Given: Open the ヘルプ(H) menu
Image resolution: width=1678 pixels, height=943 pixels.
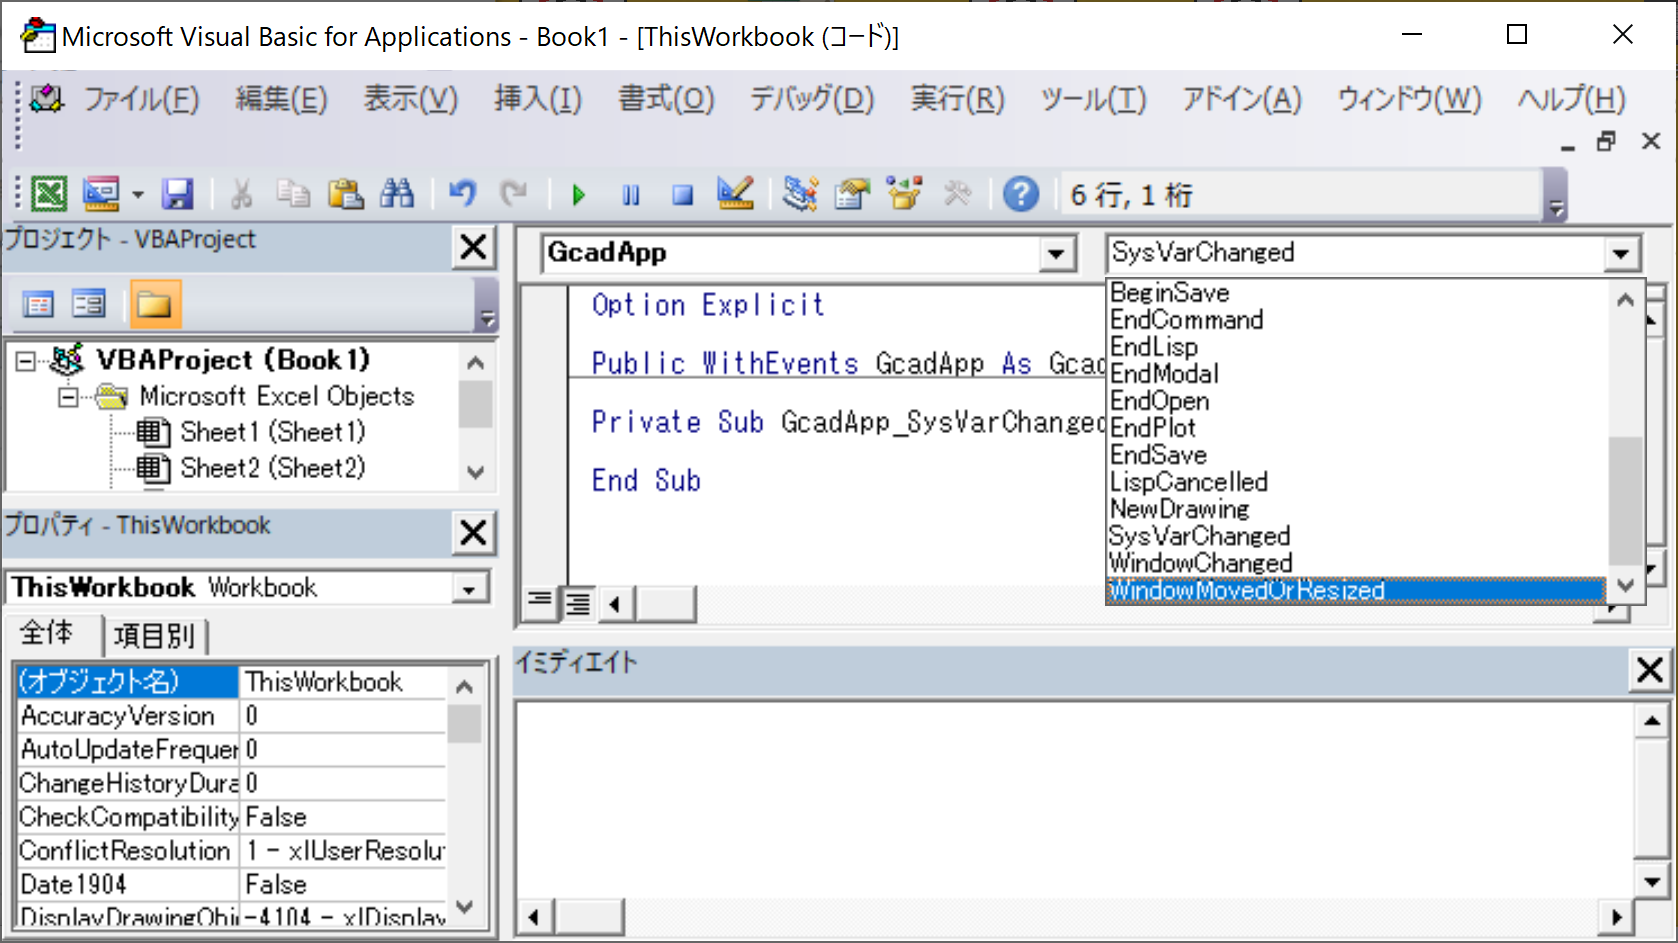Looking at the screenshot, I should pos(1571,99).
